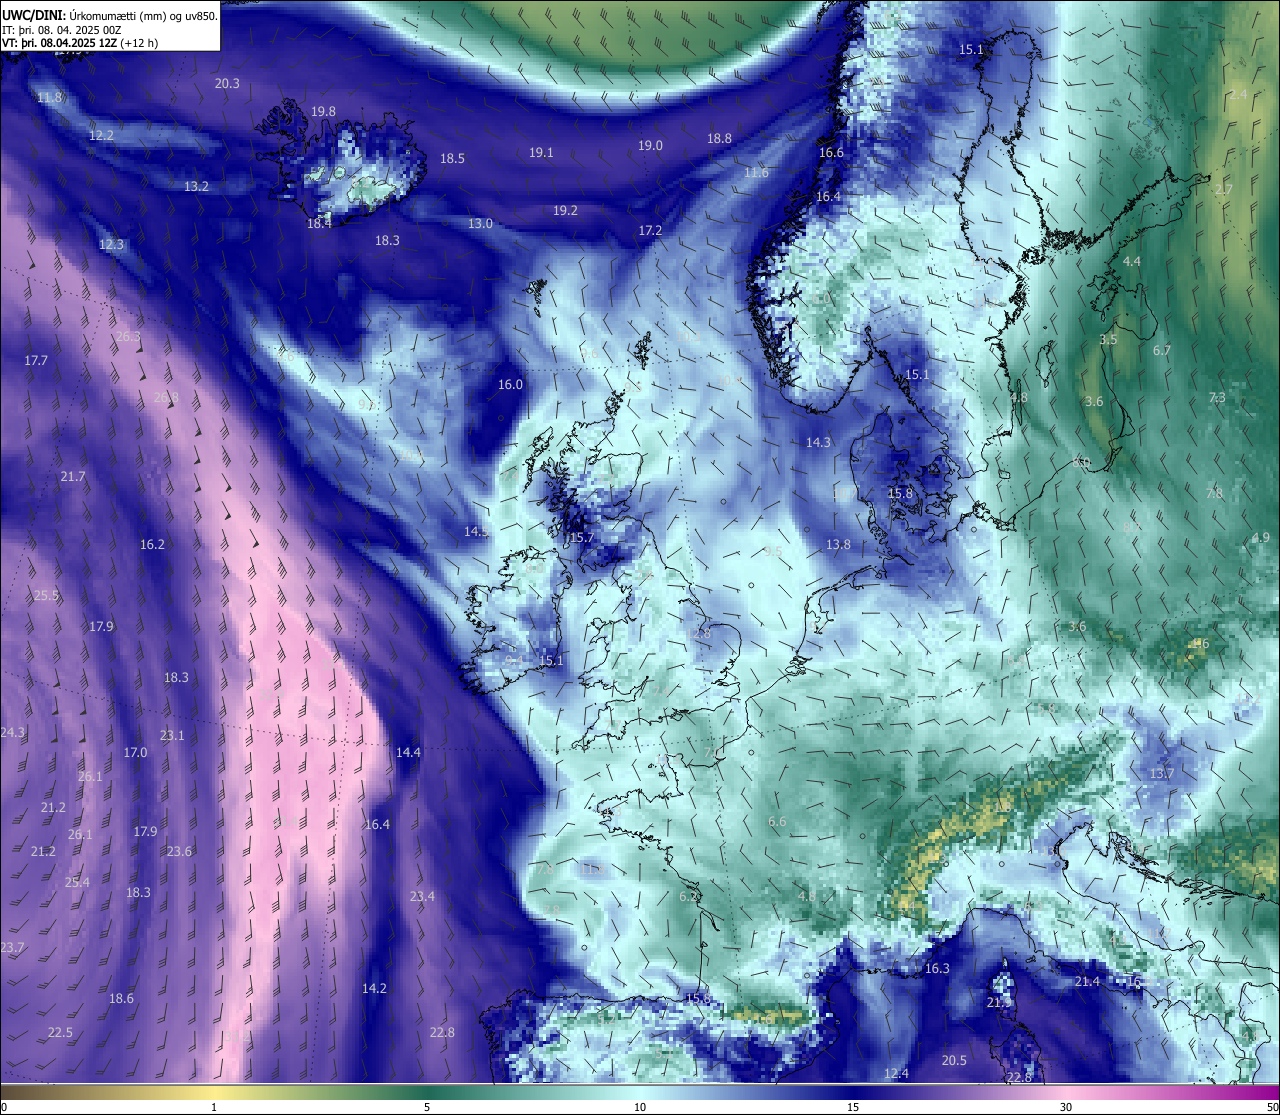
Task: Click the 11.6 value label
Action: click(x=756, y=173)
